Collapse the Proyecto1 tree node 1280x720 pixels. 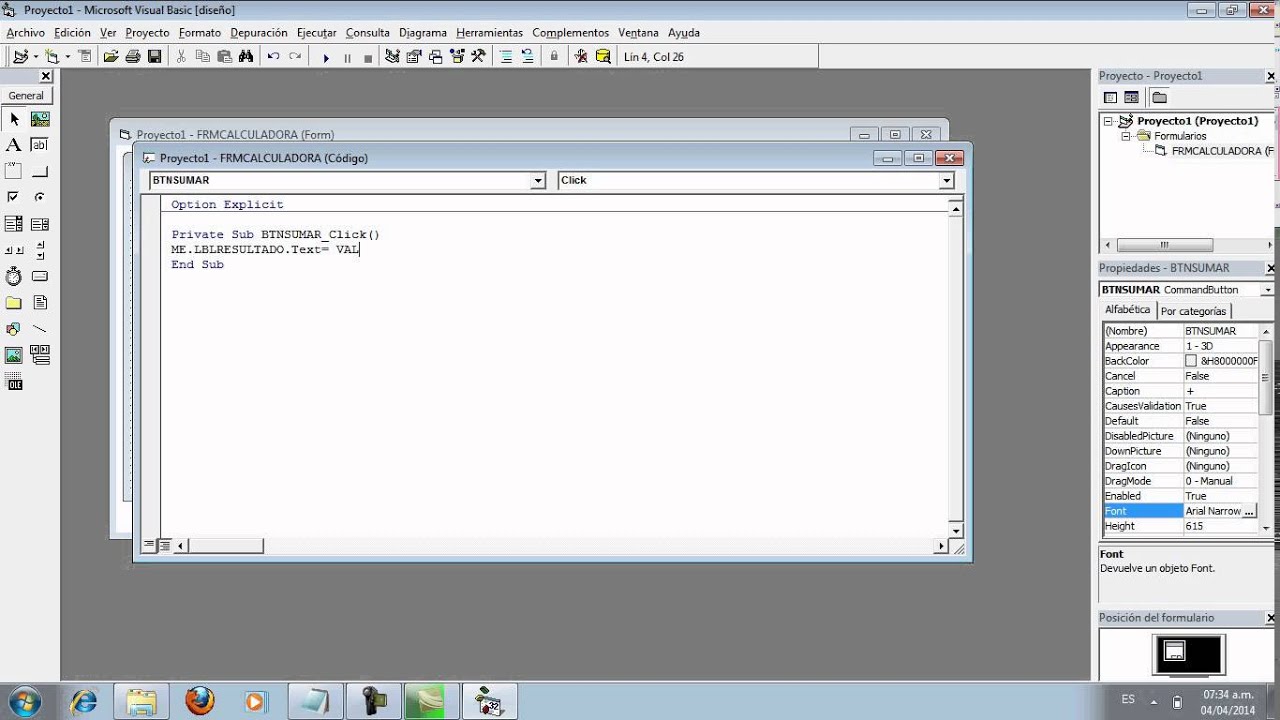[x=1108, y=121]
